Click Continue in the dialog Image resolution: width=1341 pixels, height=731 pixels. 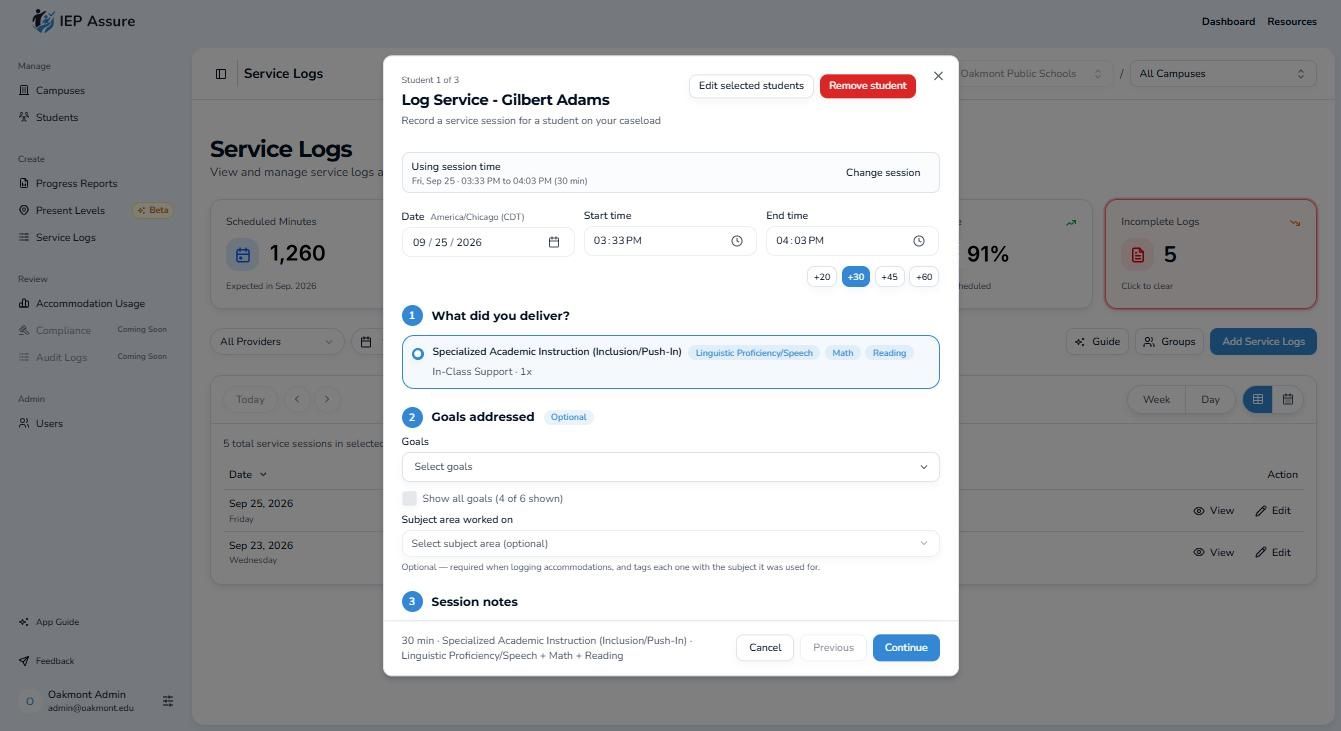906,648
